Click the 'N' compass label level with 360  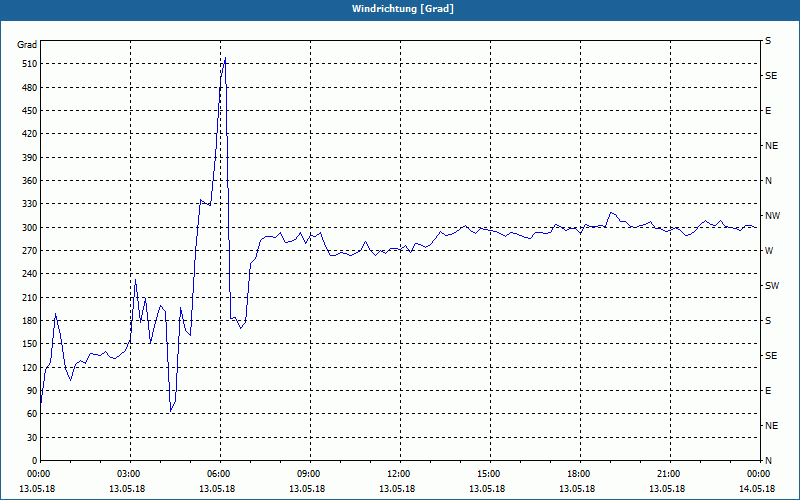(768, 181)
